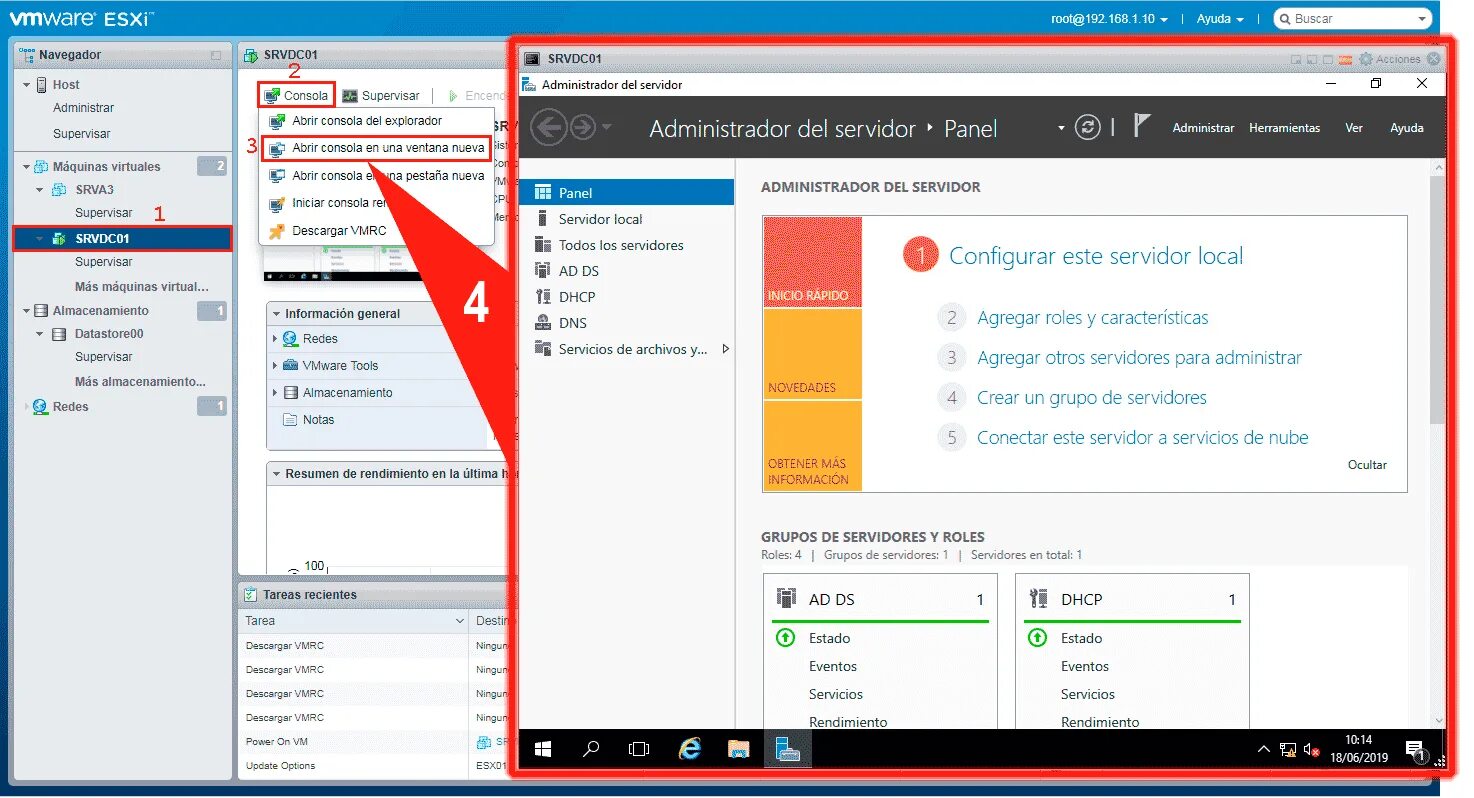Click Agregar otros servidores para administrar
Viewport: 1474px width, 798px height.
pos(1139,358)
